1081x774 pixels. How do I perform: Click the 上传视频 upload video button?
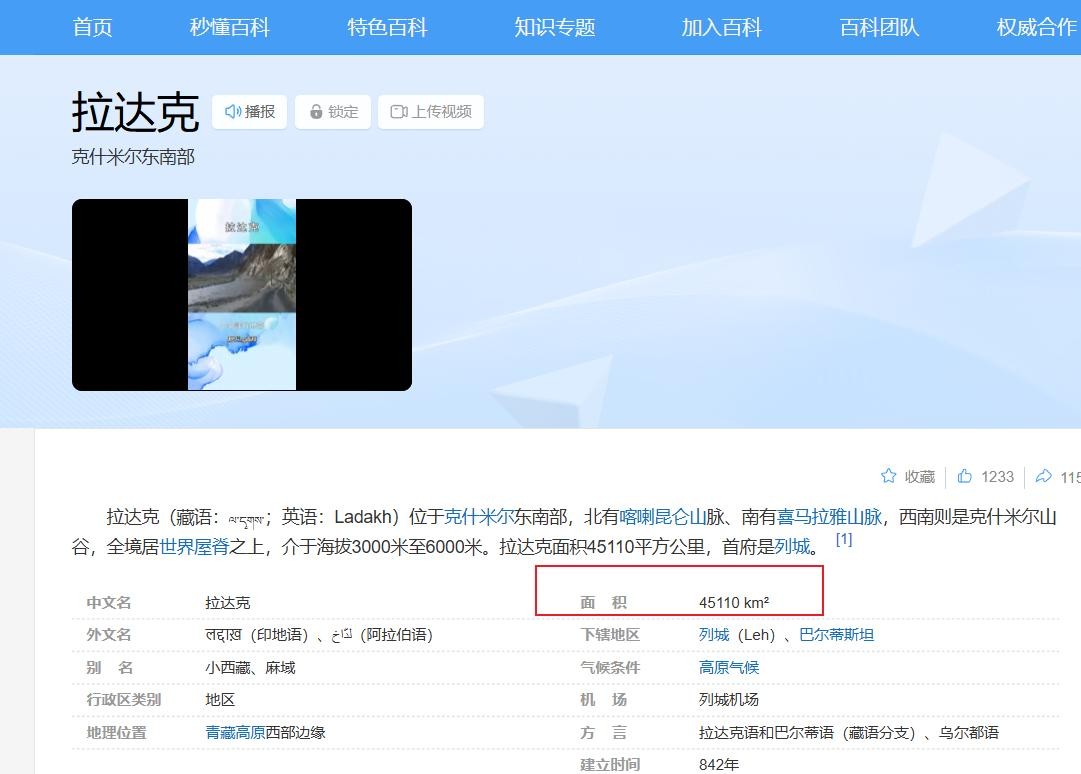[430, 112]
